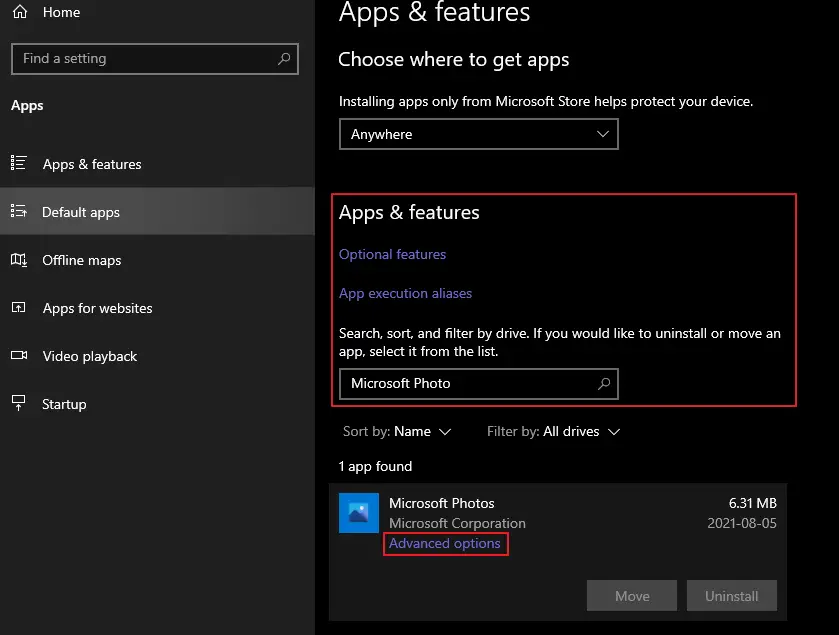Select Default apps in sidebar
This screenshot has height=635, width=839.
click(x=157, y=211)
